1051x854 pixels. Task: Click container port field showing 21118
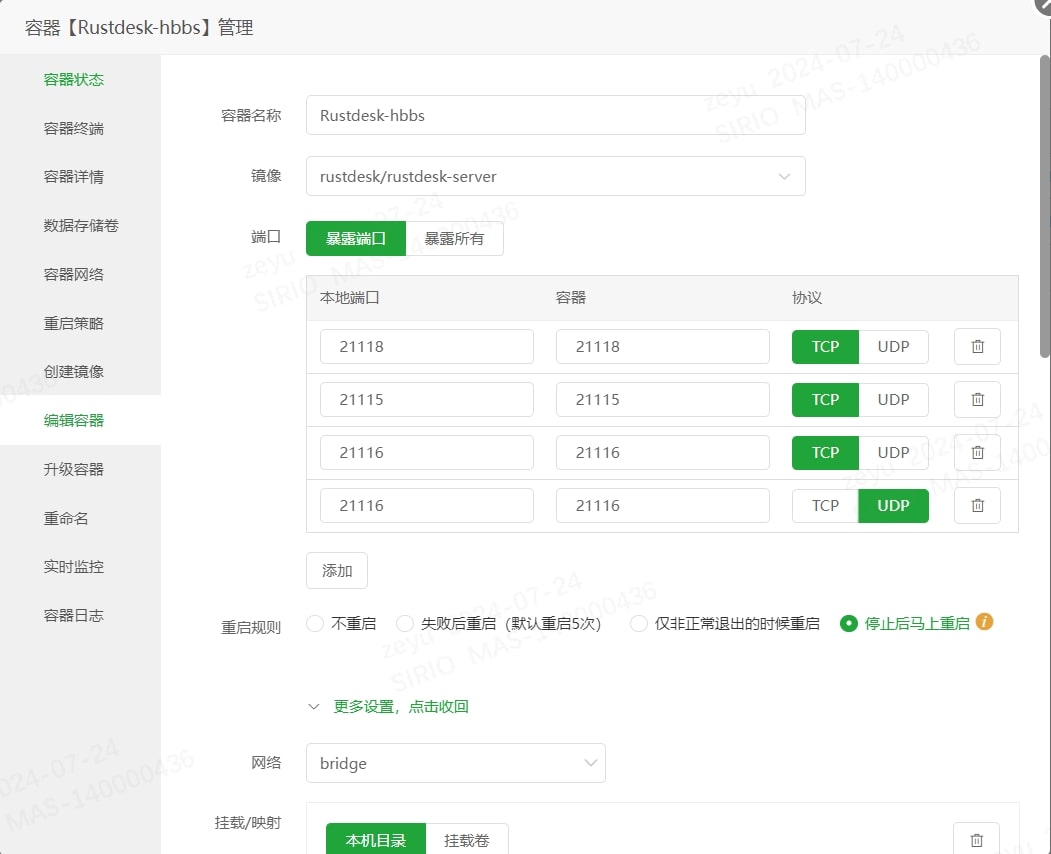tap(663, 347)
